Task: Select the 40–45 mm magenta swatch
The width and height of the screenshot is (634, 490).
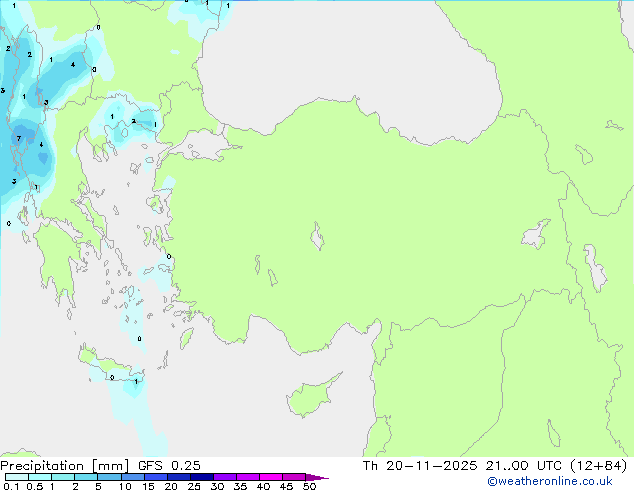Action: 271,477
